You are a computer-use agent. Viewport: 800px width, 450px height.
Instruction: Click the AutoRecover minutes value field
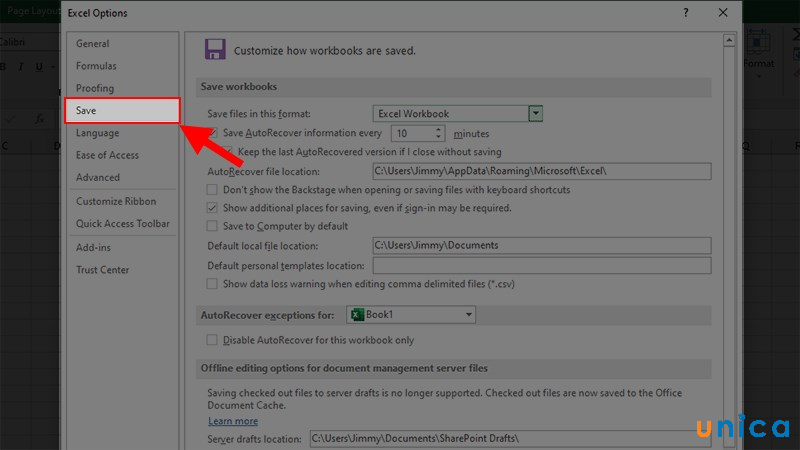tap(413, 134)
